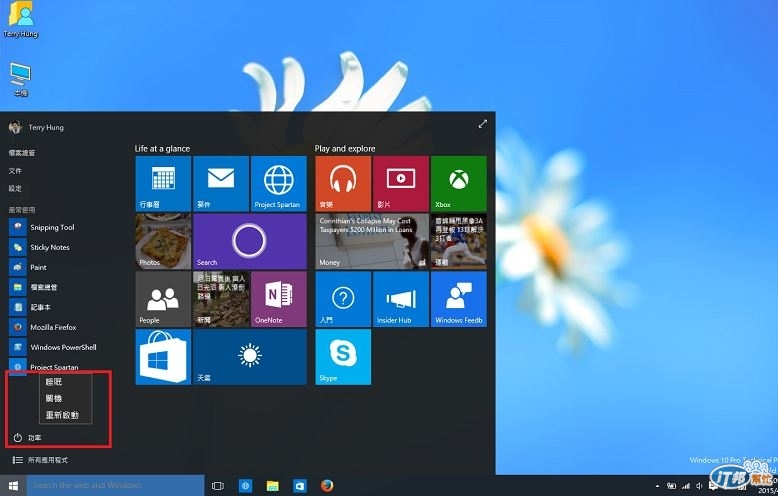
Task: Launch the Xbox tile
Action: click(458, 184)
